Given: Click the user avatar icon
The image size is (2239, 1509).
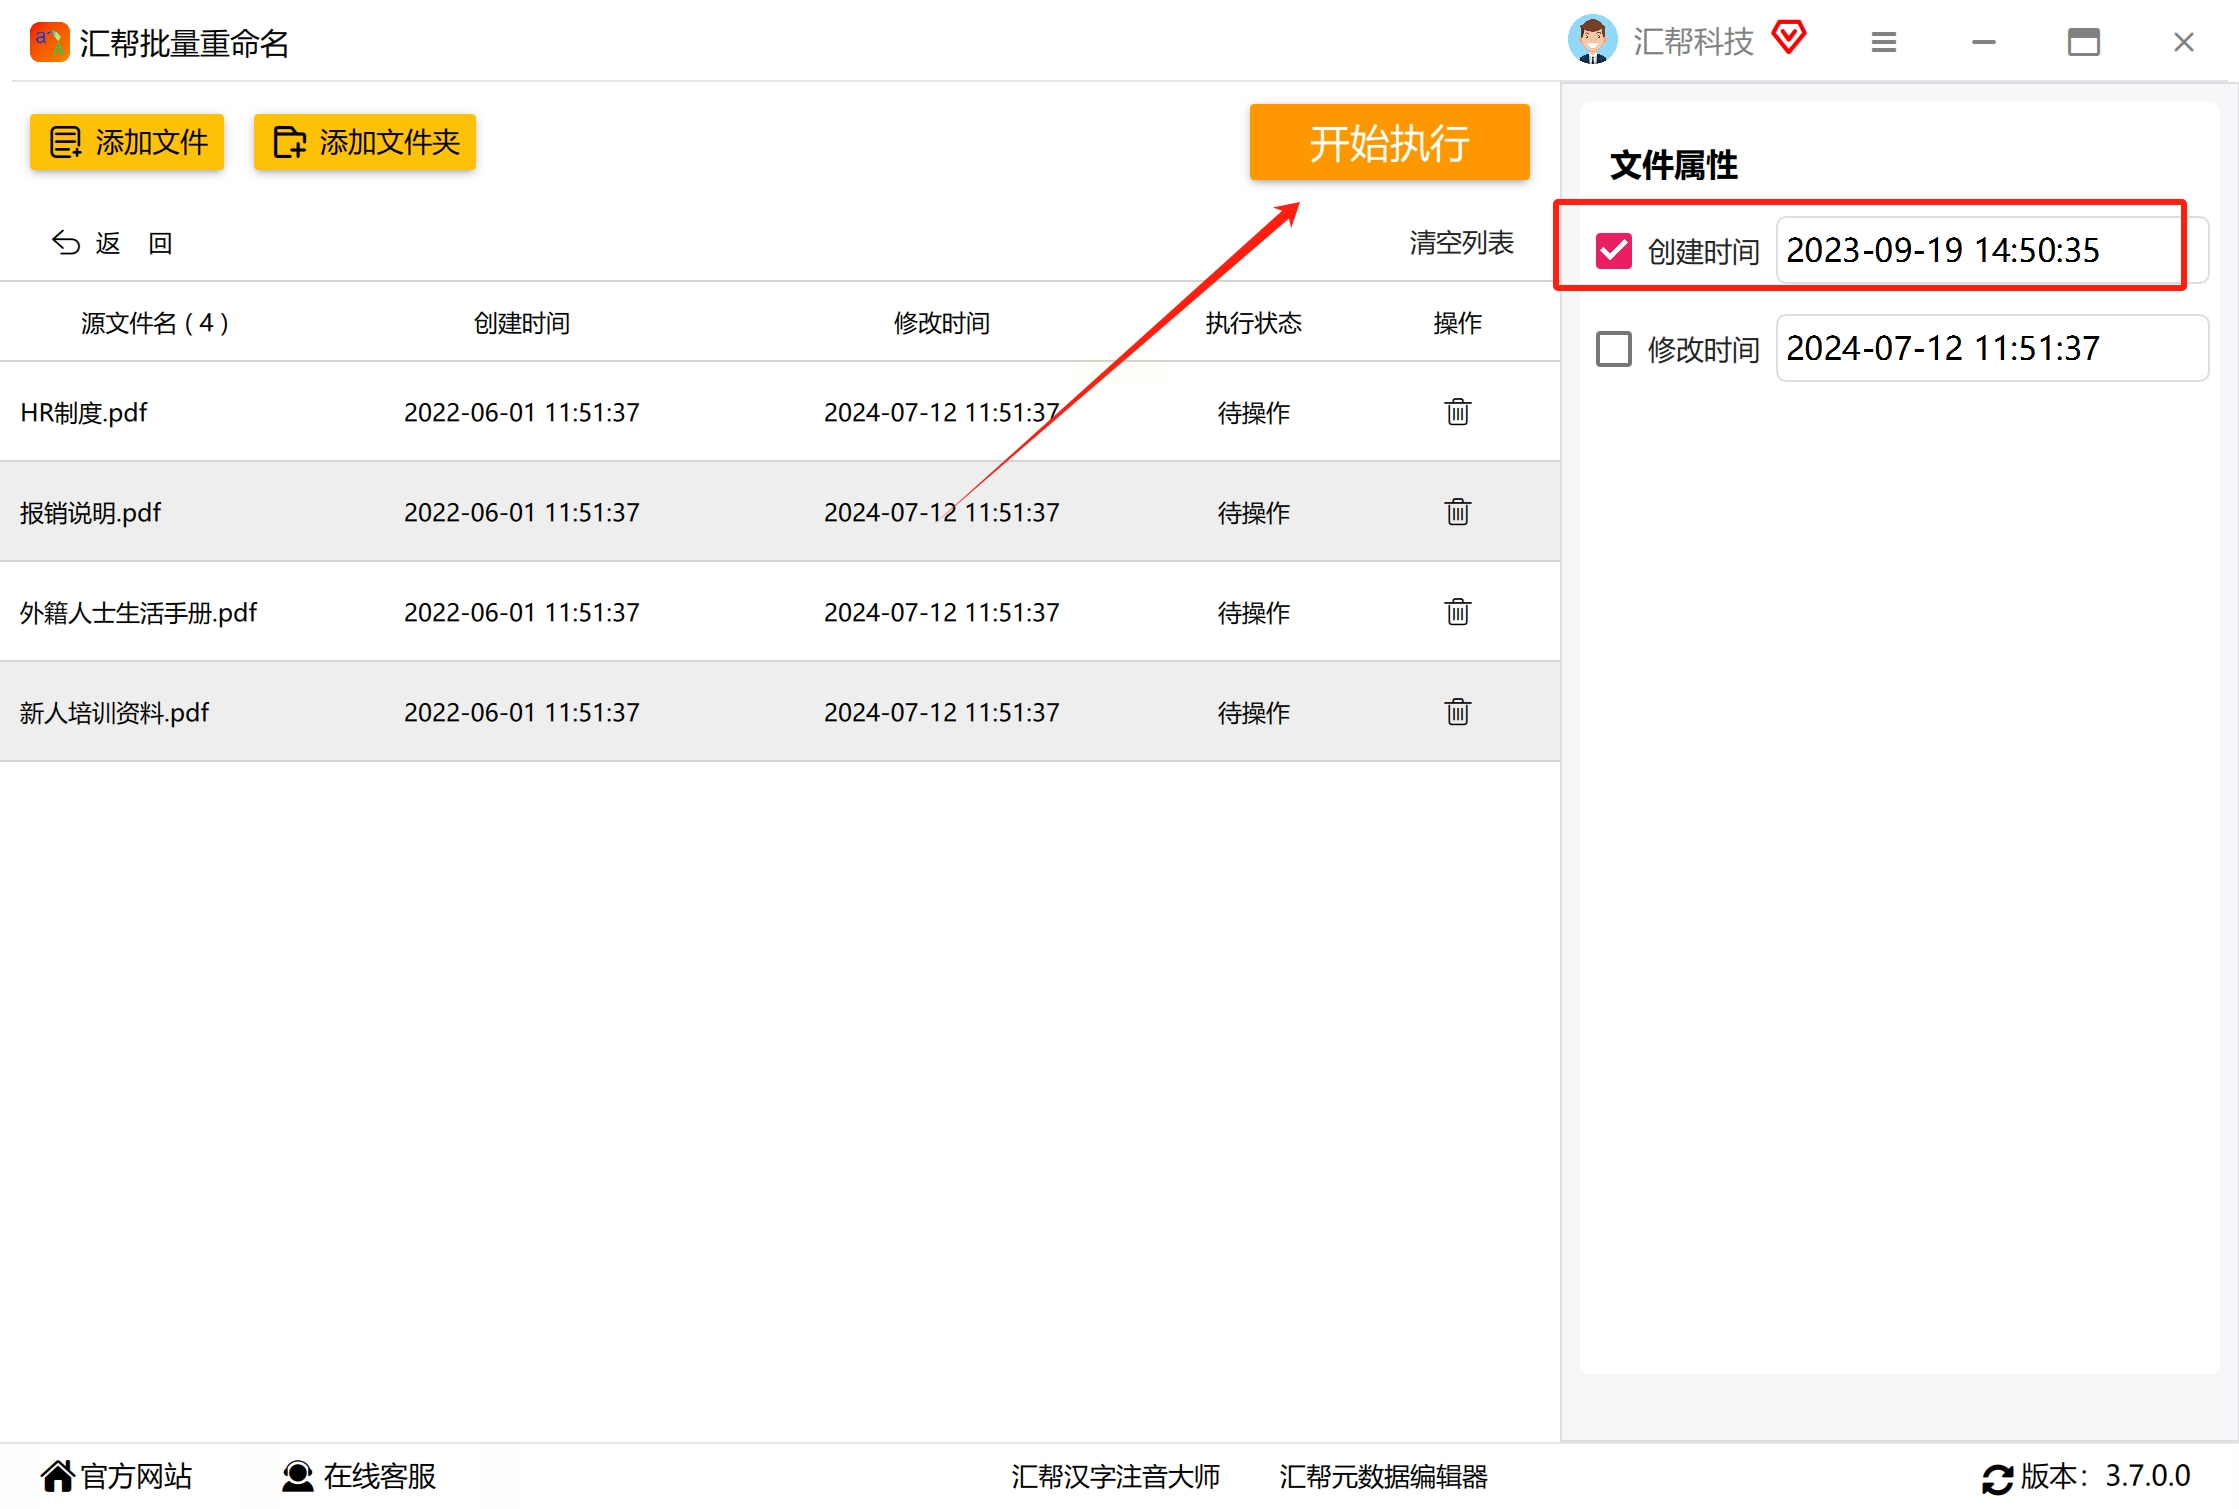Looking at the screenshot, I should (1592, 40).
